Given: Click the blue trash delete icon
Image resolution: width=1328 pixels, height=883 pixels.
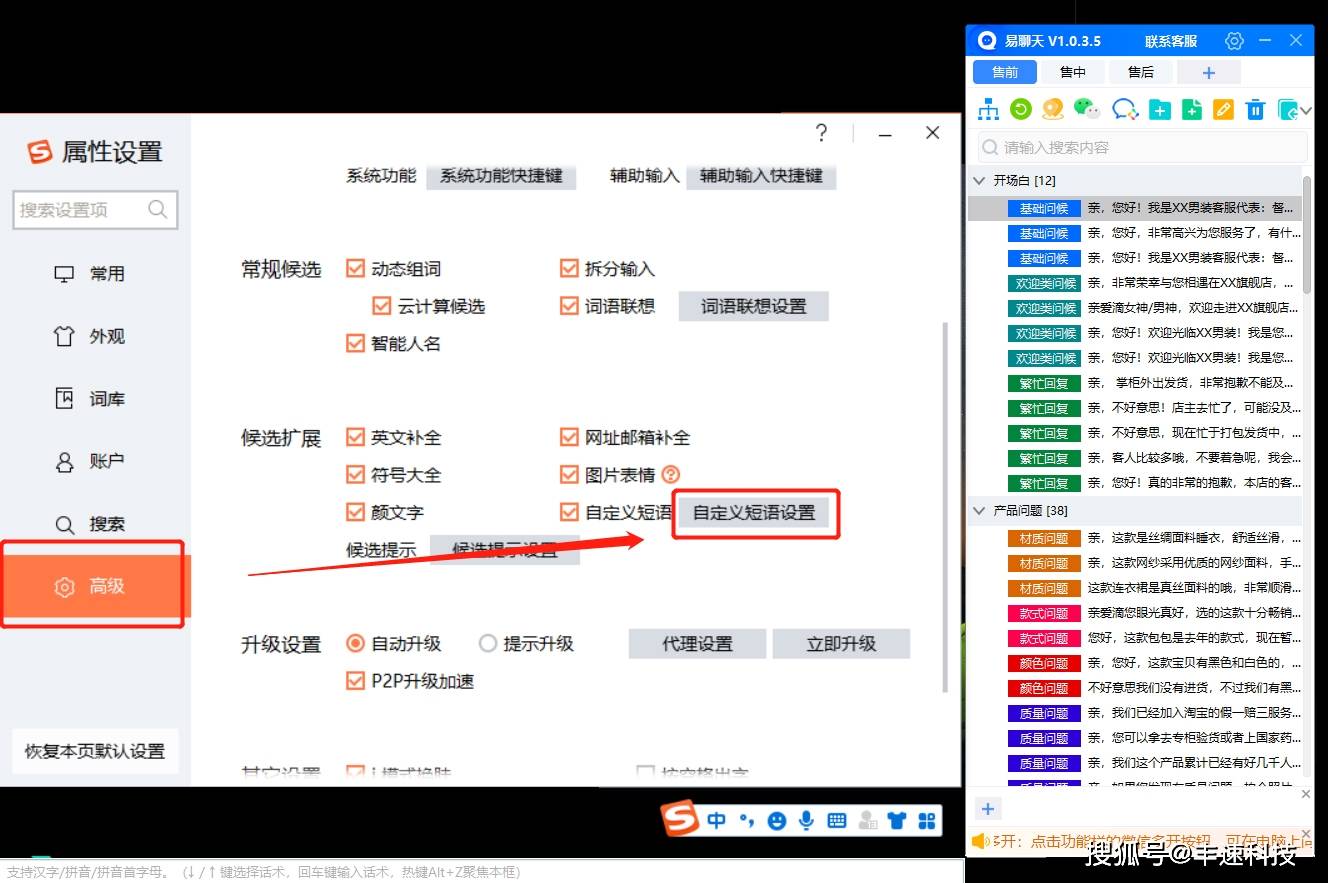Looking at the screenshot, I should click(x=1256, y=110).
